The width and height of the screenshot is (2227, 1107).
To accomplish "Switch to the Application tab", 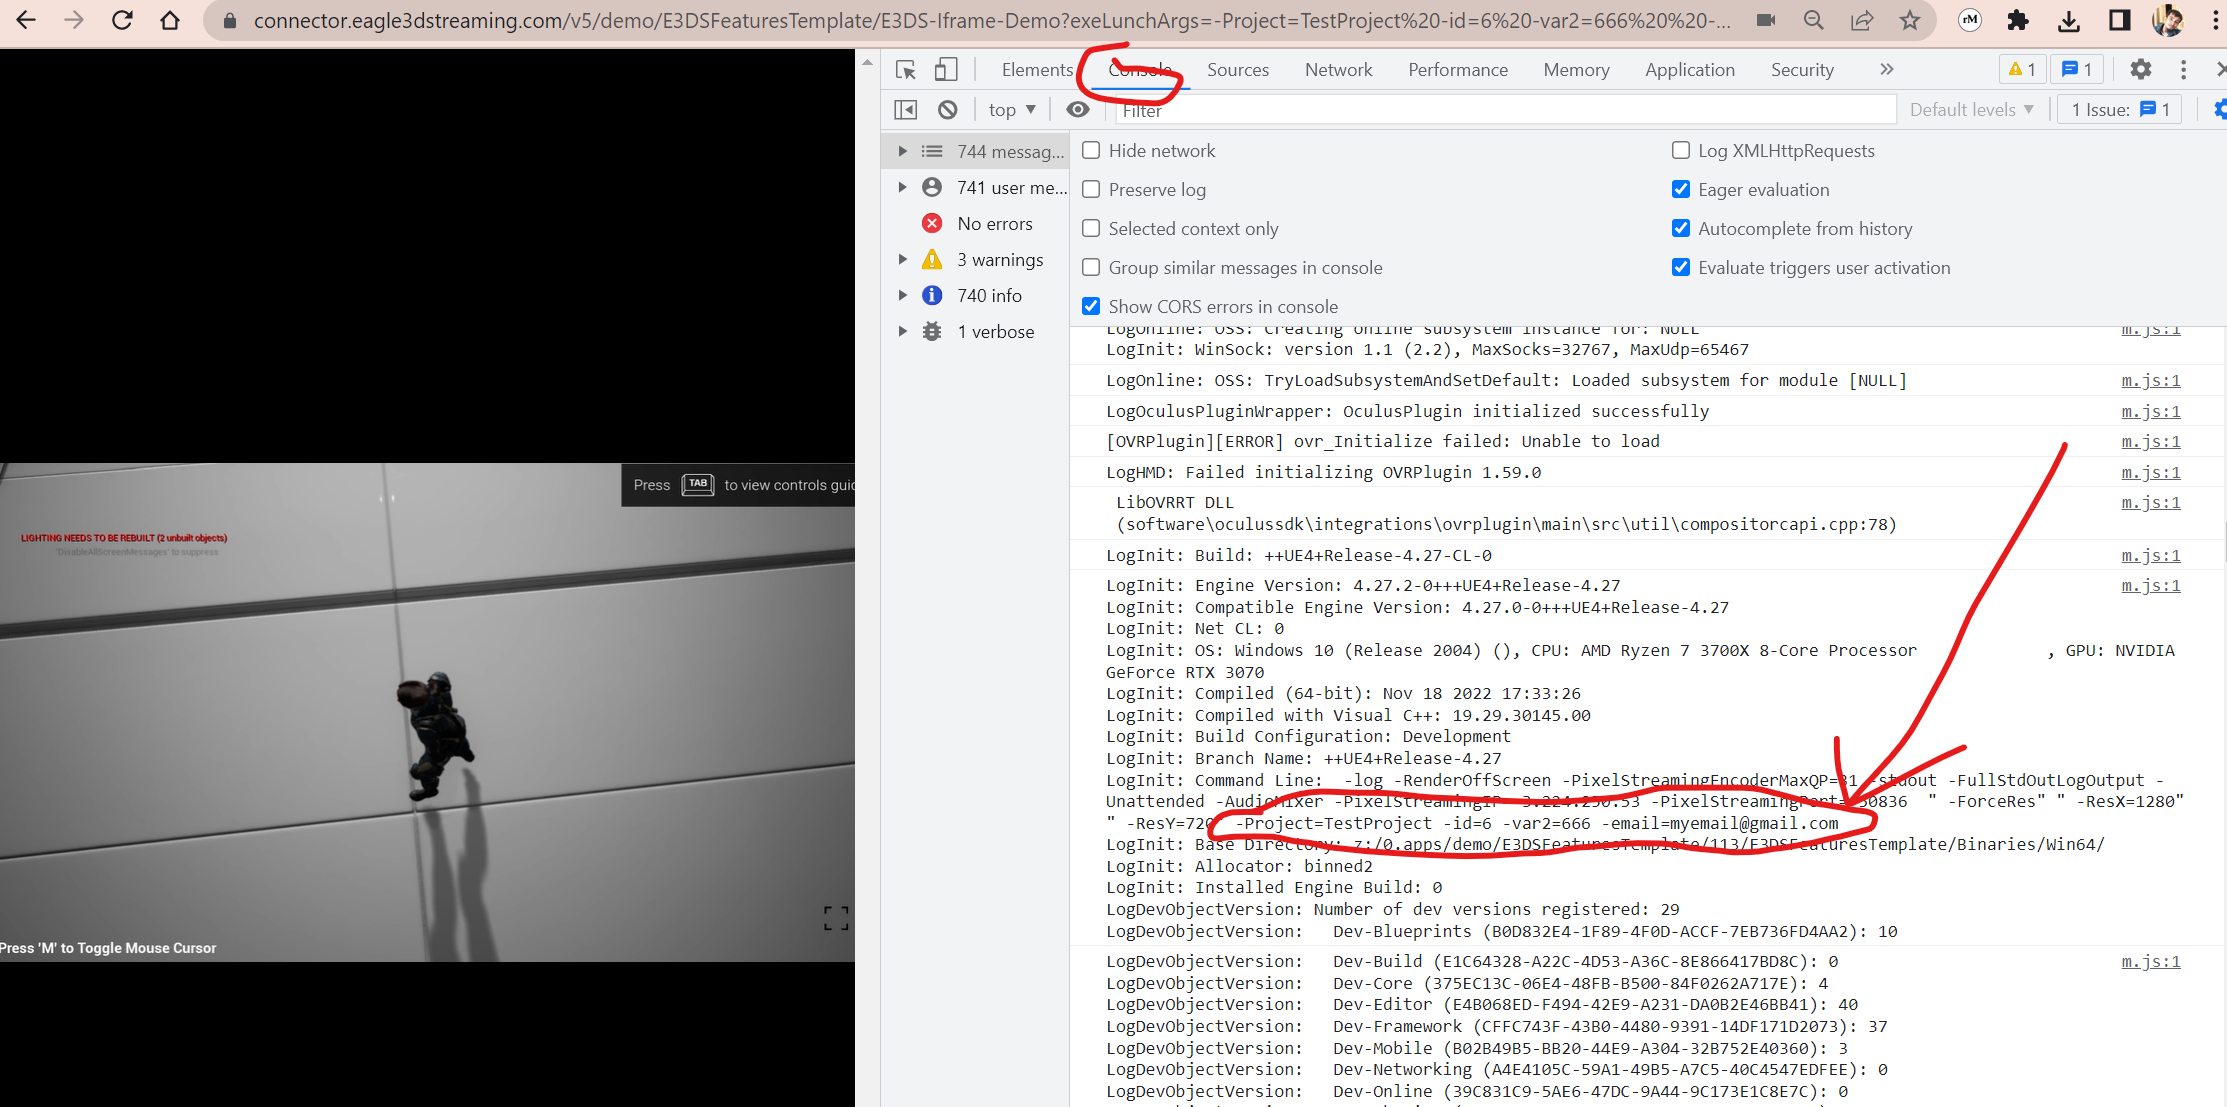I will [x=1690, y=69].
